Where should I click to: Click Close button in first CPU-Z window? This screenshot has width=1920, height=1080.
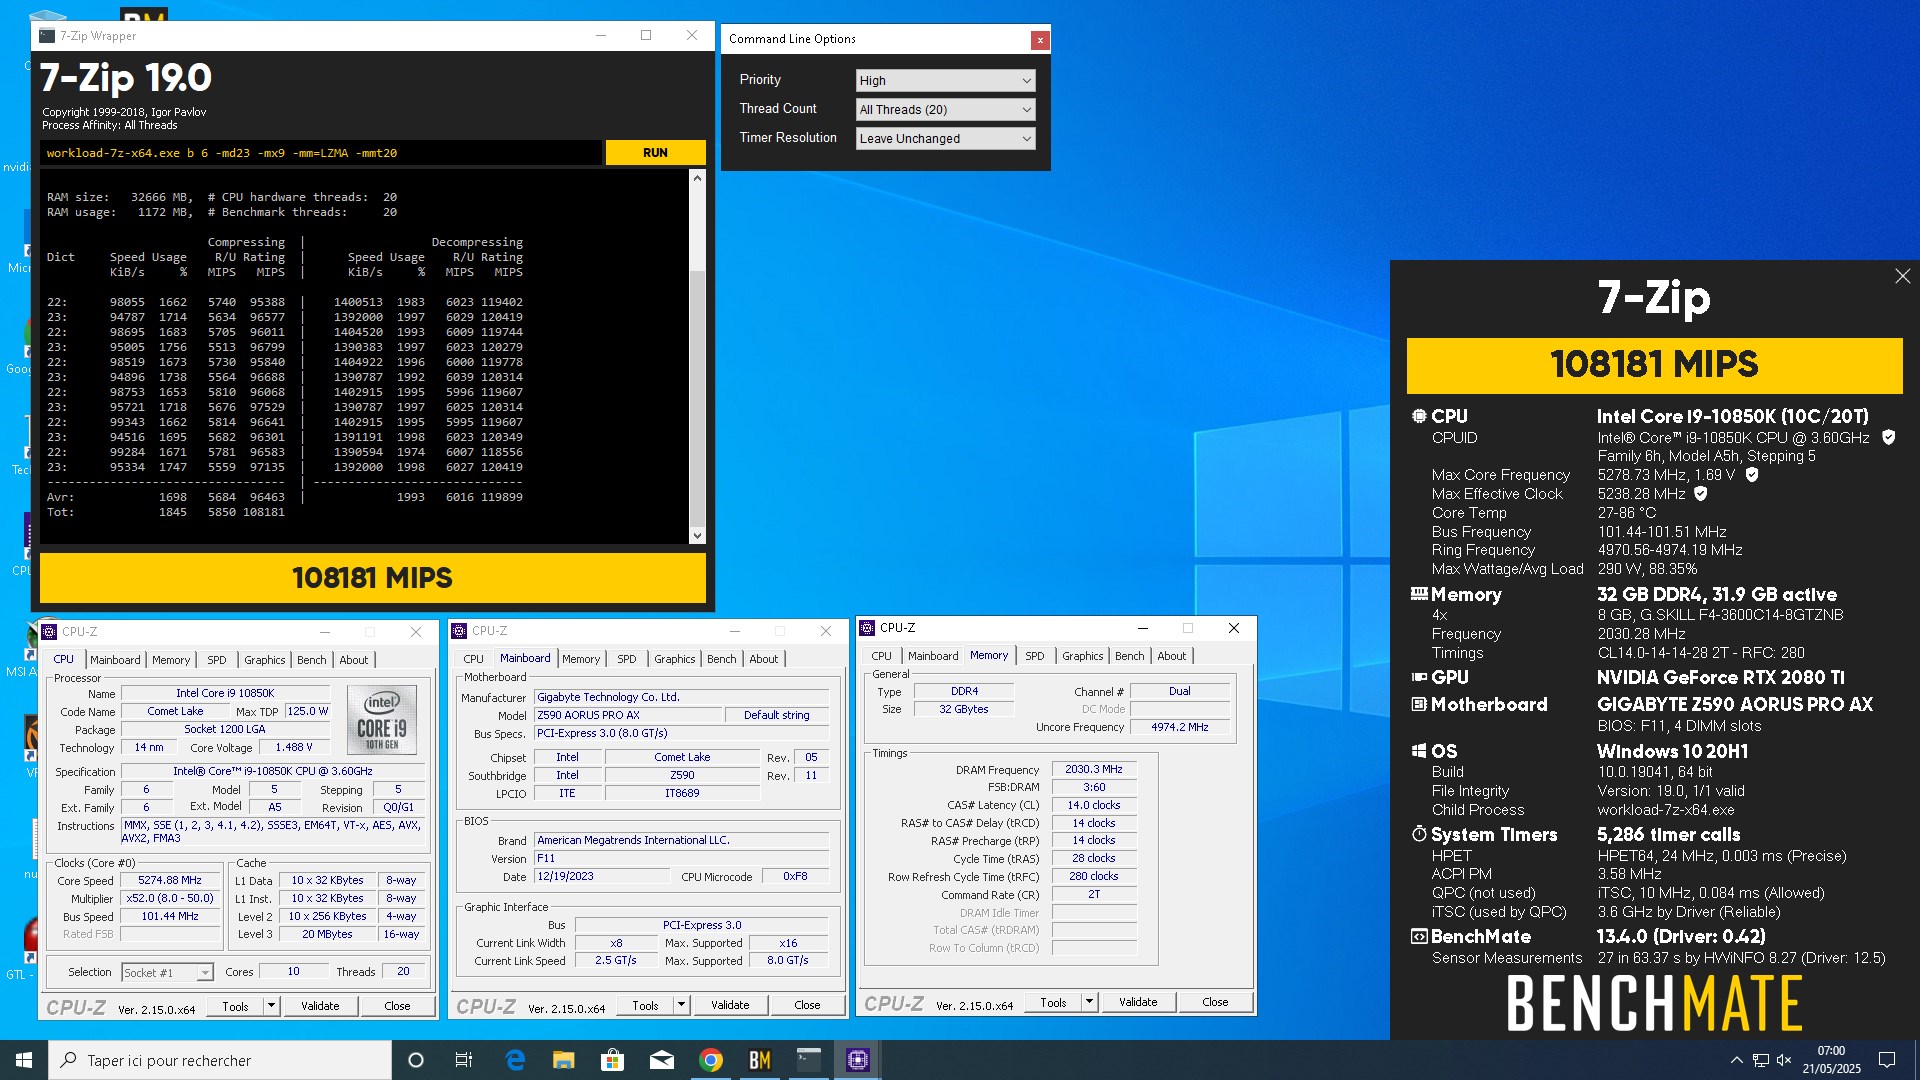click(x=397, y=1006)
